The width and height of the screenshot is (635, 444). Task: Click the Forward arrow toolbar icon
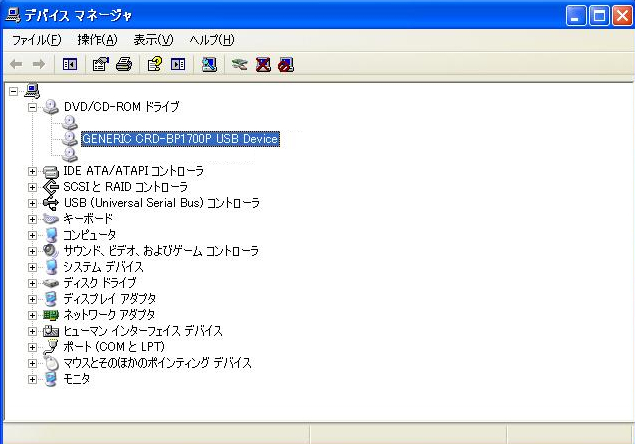tap(39, 64)
